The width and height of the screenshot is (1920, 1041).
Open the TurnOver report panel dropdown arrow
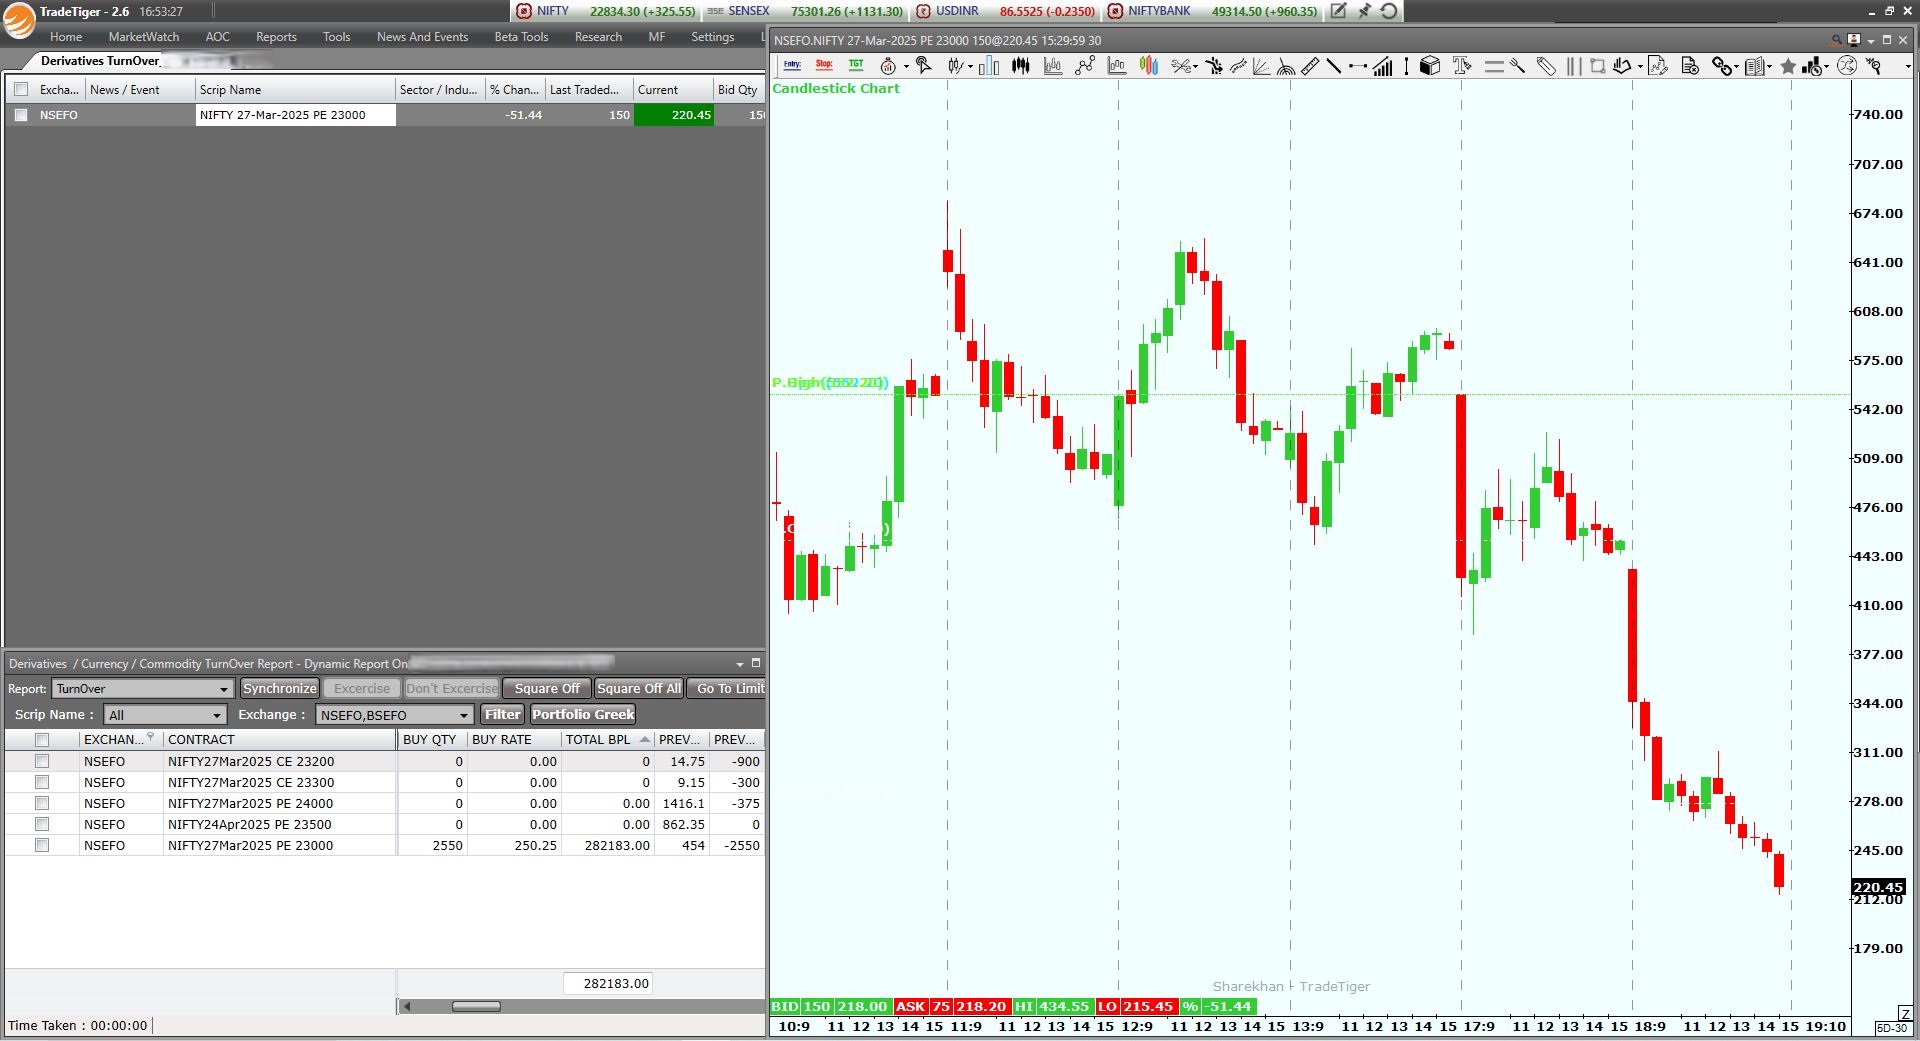click(740, 664)
